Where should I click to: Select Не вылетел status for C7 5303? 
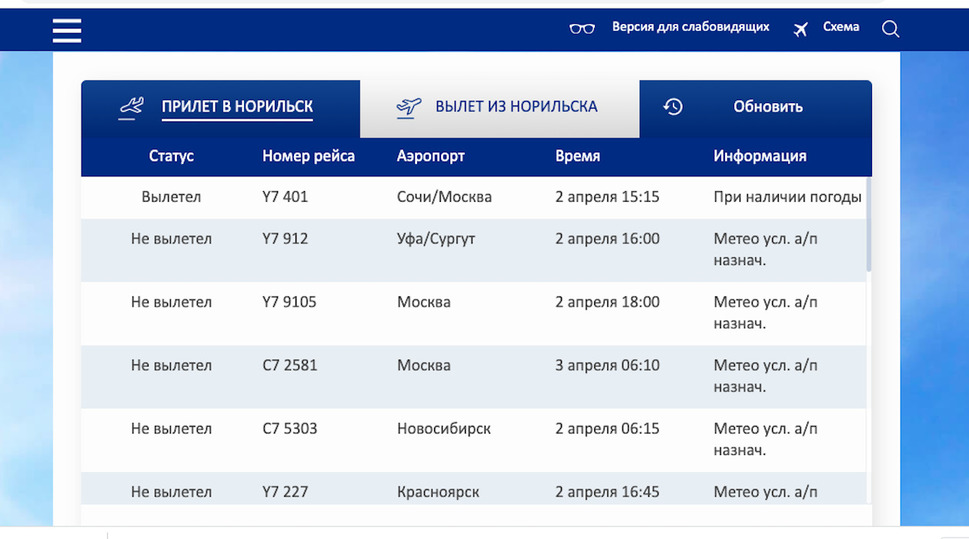pos(171,428)
